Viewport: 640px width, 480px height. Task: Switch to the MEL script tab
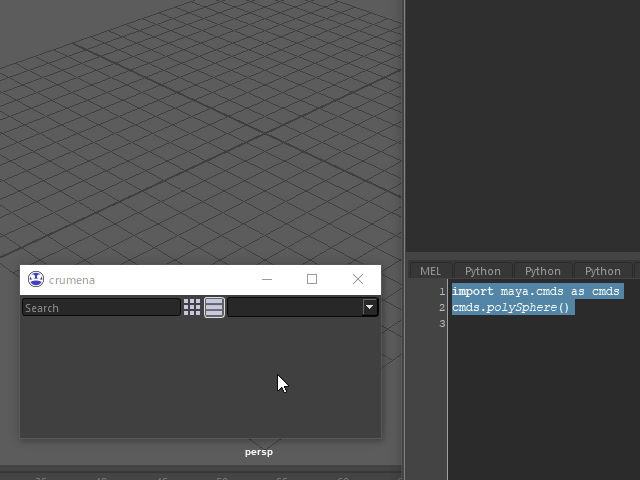431,271
